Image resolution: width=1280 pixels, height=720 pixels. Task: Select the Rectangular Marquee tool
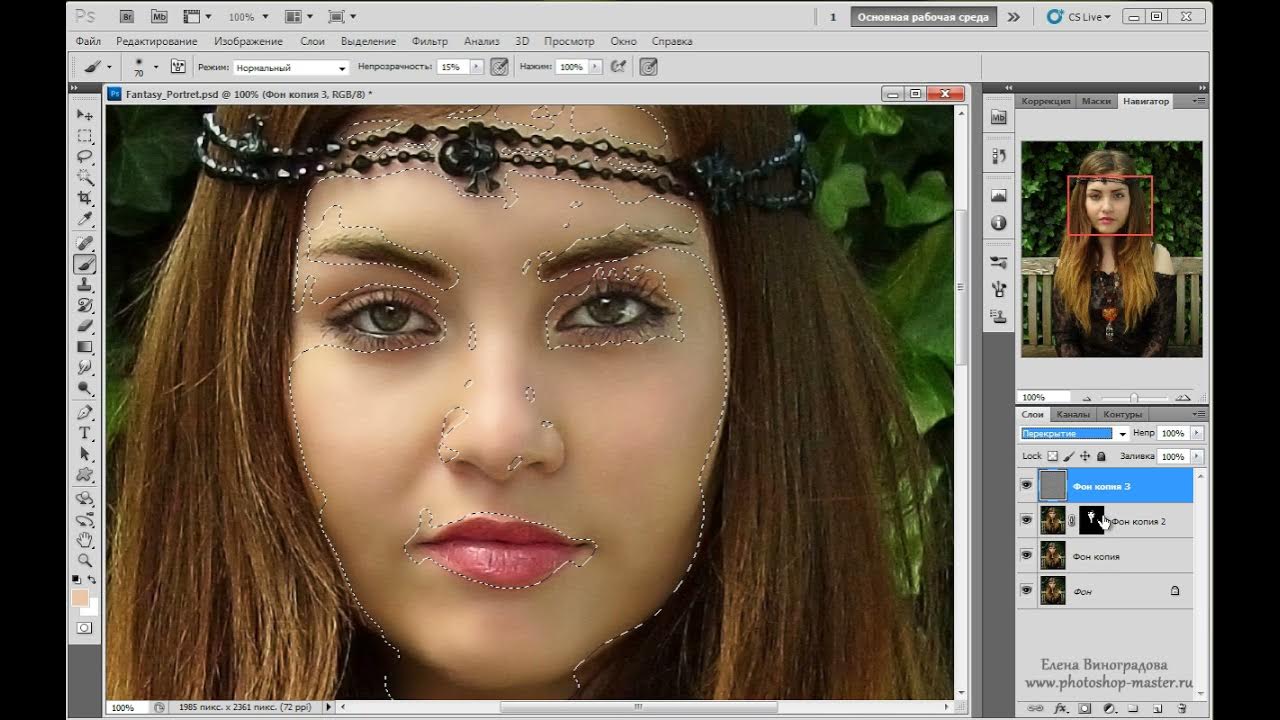tap(85, 136)
